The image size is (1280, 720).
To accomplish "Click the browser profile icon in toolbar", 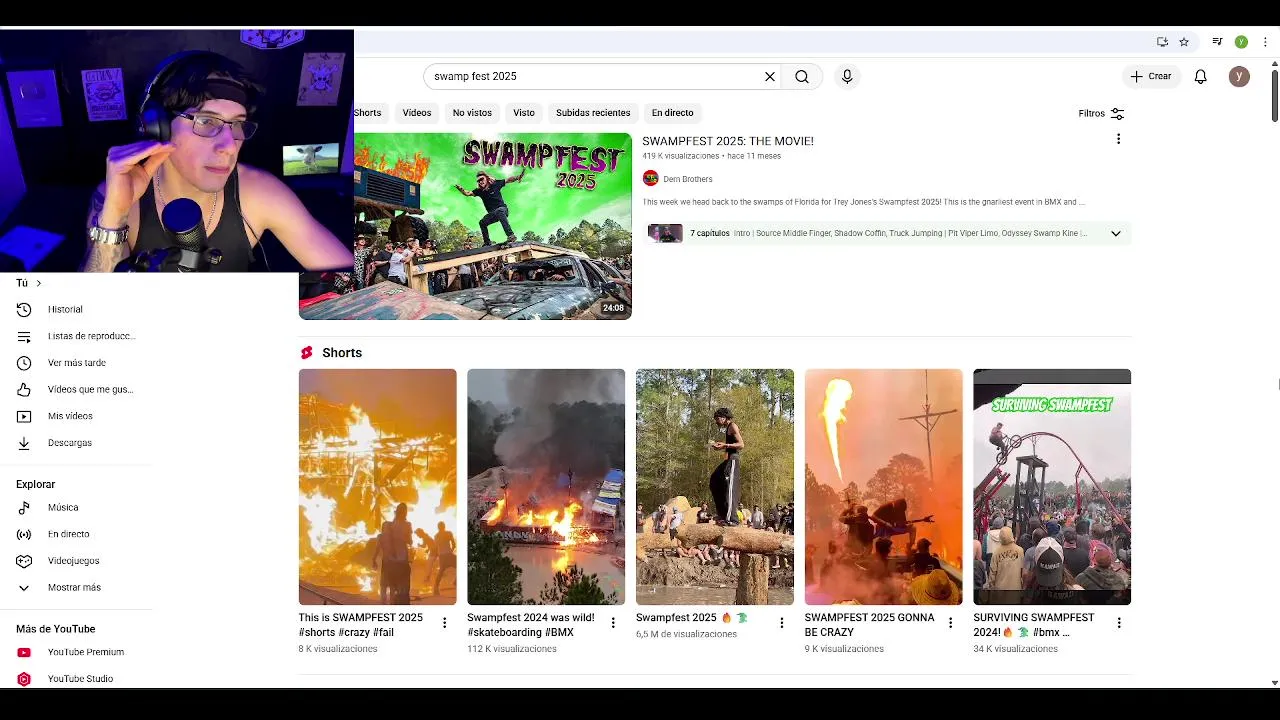I will 1241,42.
